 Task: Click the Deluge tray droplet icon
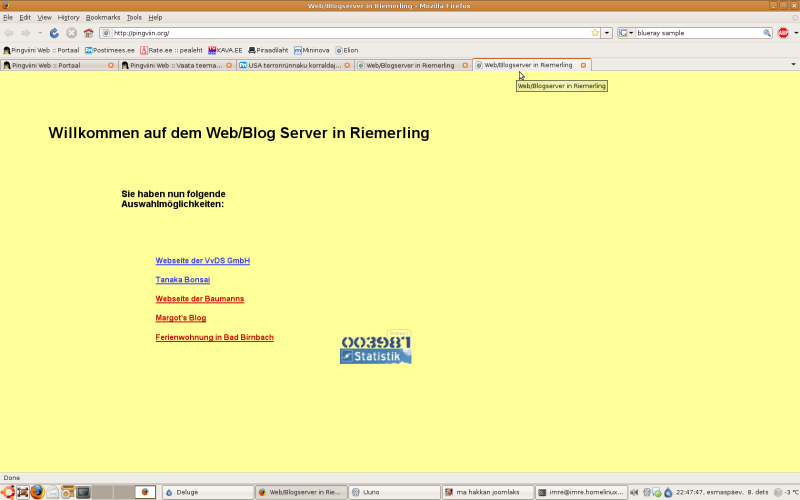point(668,492)
